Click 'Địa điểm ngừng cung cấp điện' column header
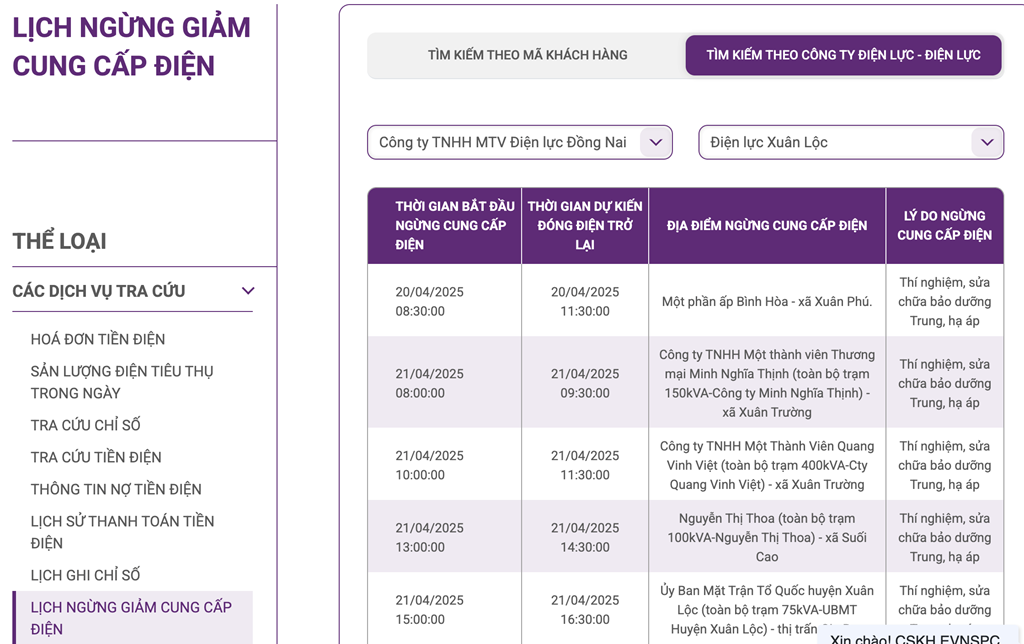 pos(767,225)
